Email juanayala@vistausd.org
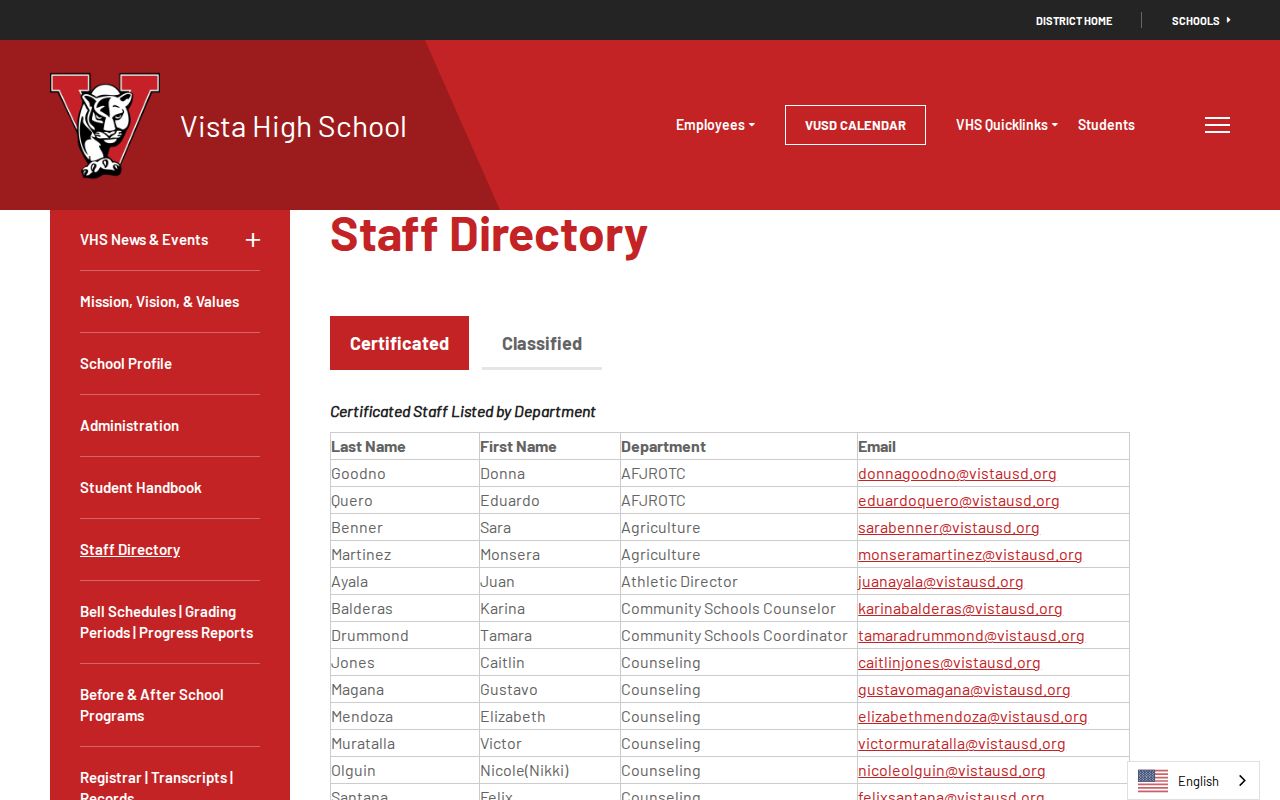 pos(940,582)
